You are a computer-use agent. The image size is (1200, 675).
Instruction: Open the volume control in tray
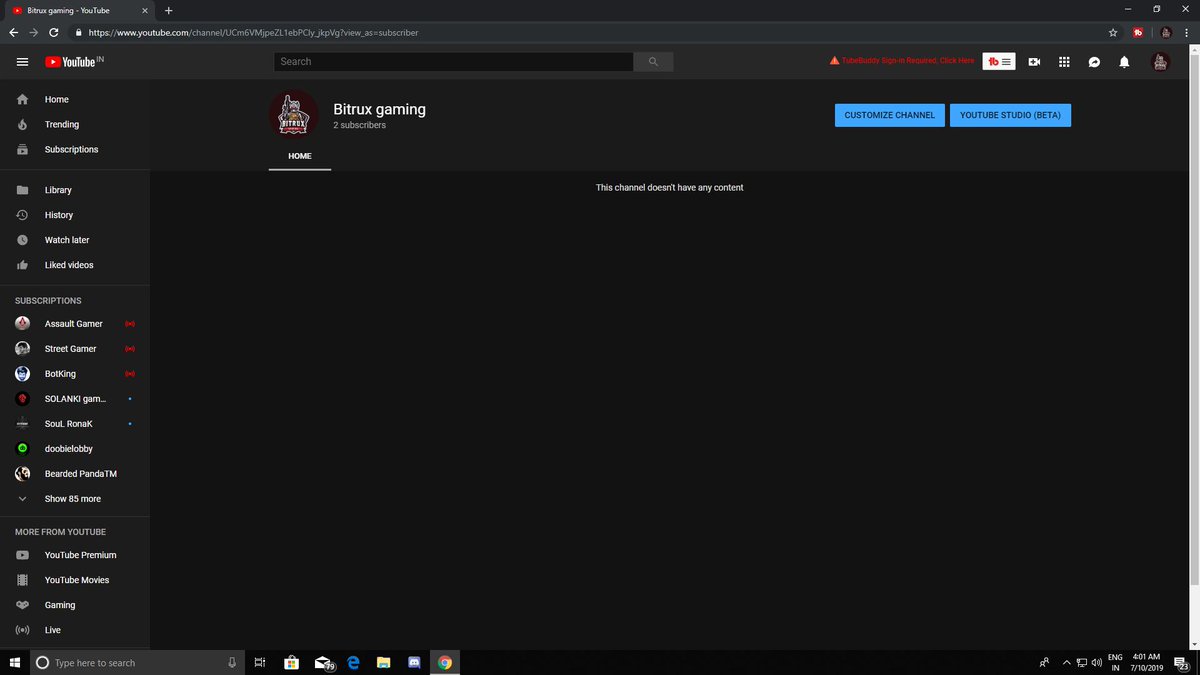click(1097, 662)
